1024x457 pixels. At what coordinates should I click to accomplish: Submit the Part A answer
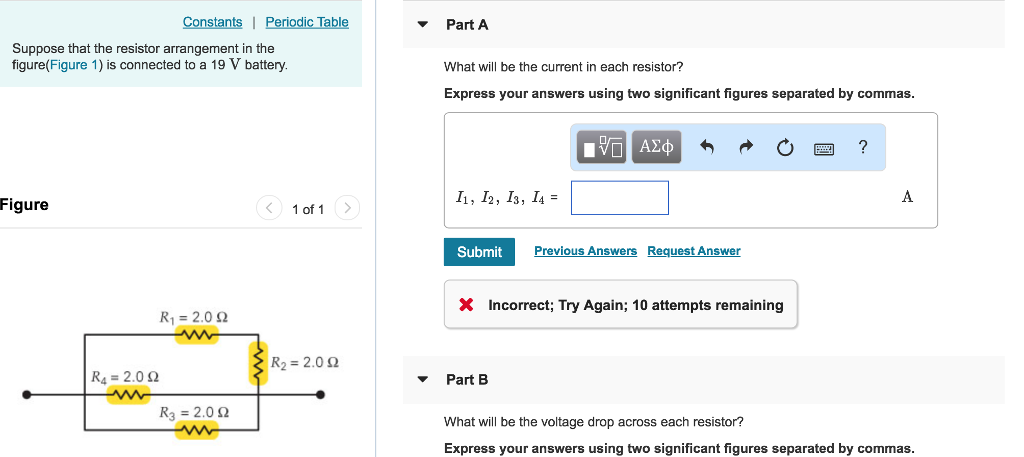point(479,252)
